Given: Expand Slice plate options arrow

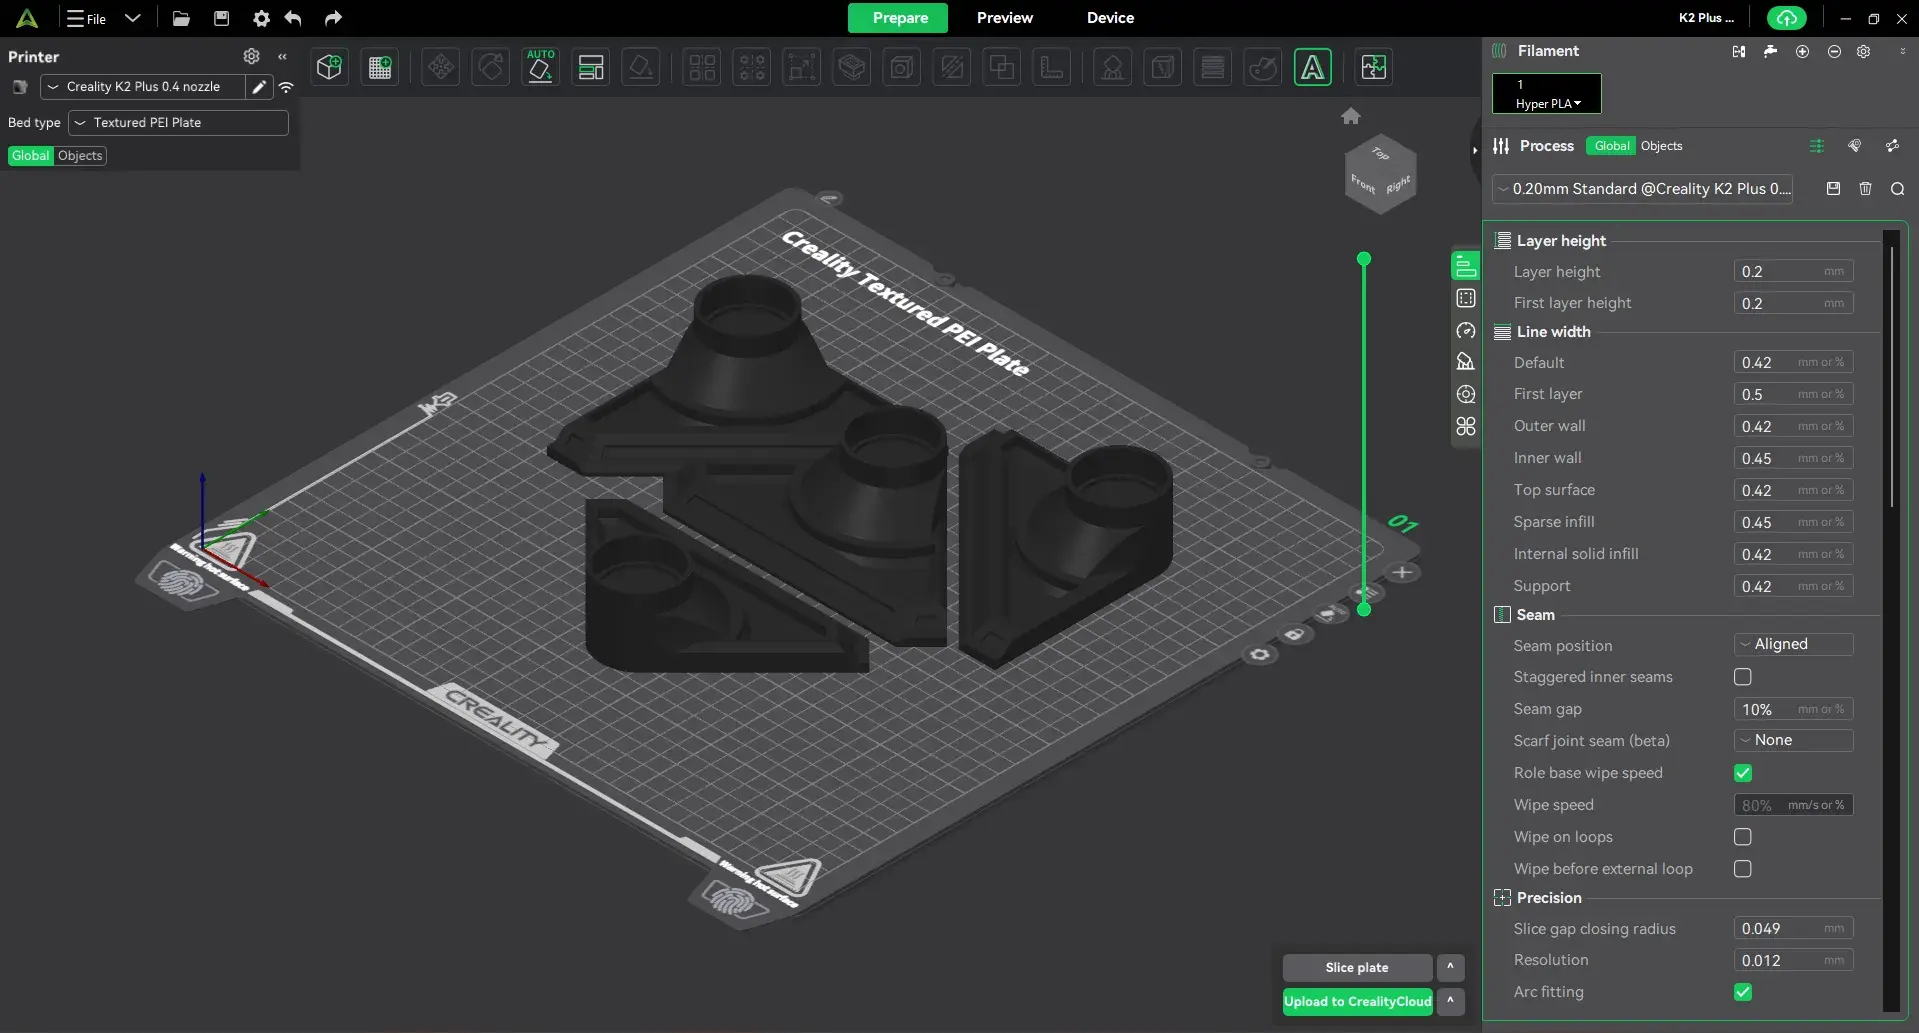Looking at the screenshot, I should tap(1450, 967).
